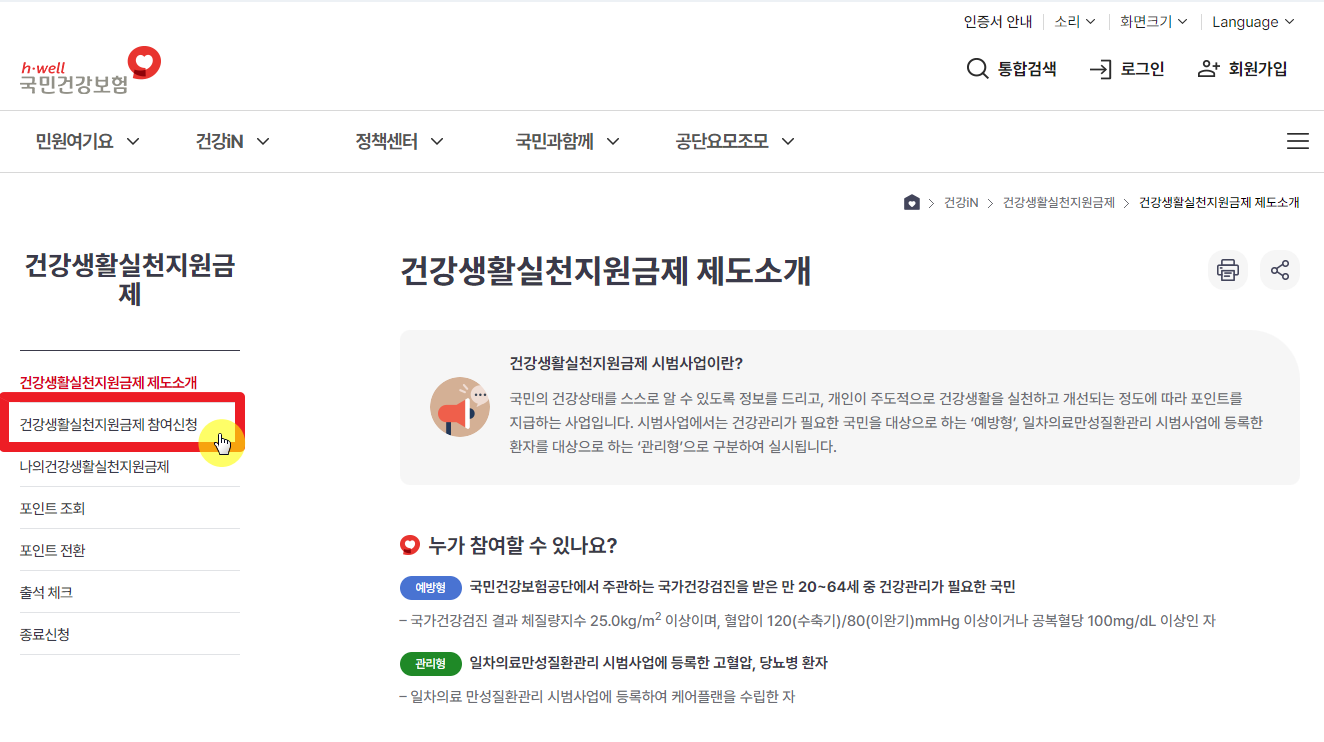The height and width of the screenshot is (742, 1324).
Task: Expand the 화면크기 dropdown
Action: coord(1152,21)
